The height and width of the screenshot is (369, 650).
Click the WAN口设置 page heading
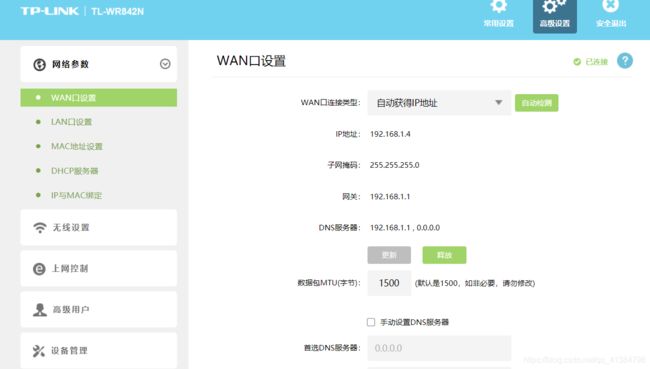251,61
